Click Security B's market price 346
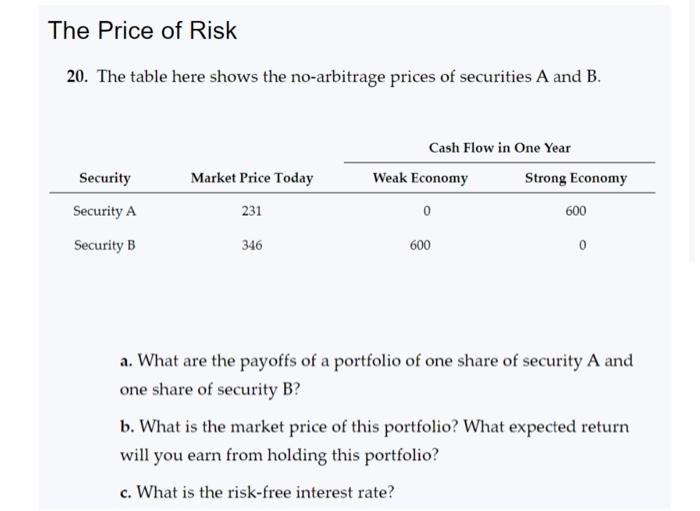Screen dimensions: 700x511 252,245
